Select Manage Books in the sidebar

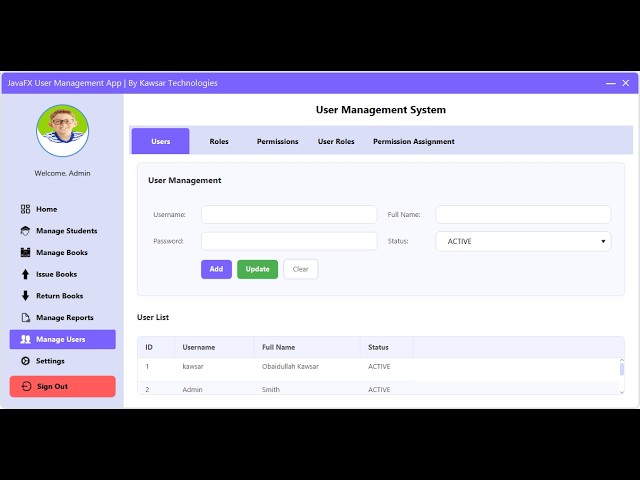click(62, 252)
